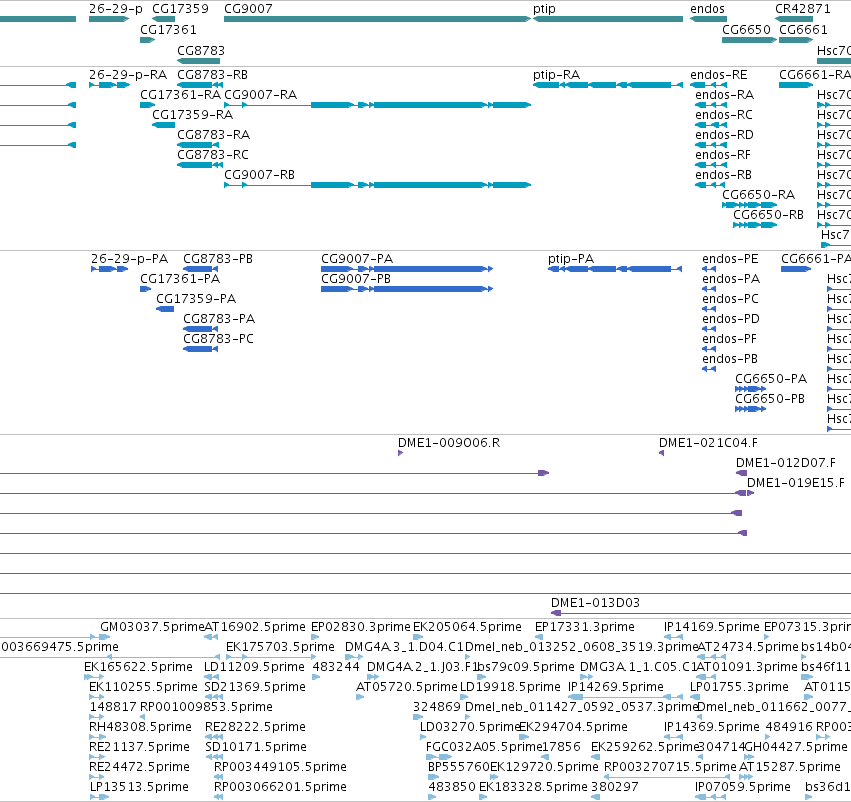Click the CG6661 gene label

pyautogui.click(x=803, y=30)
